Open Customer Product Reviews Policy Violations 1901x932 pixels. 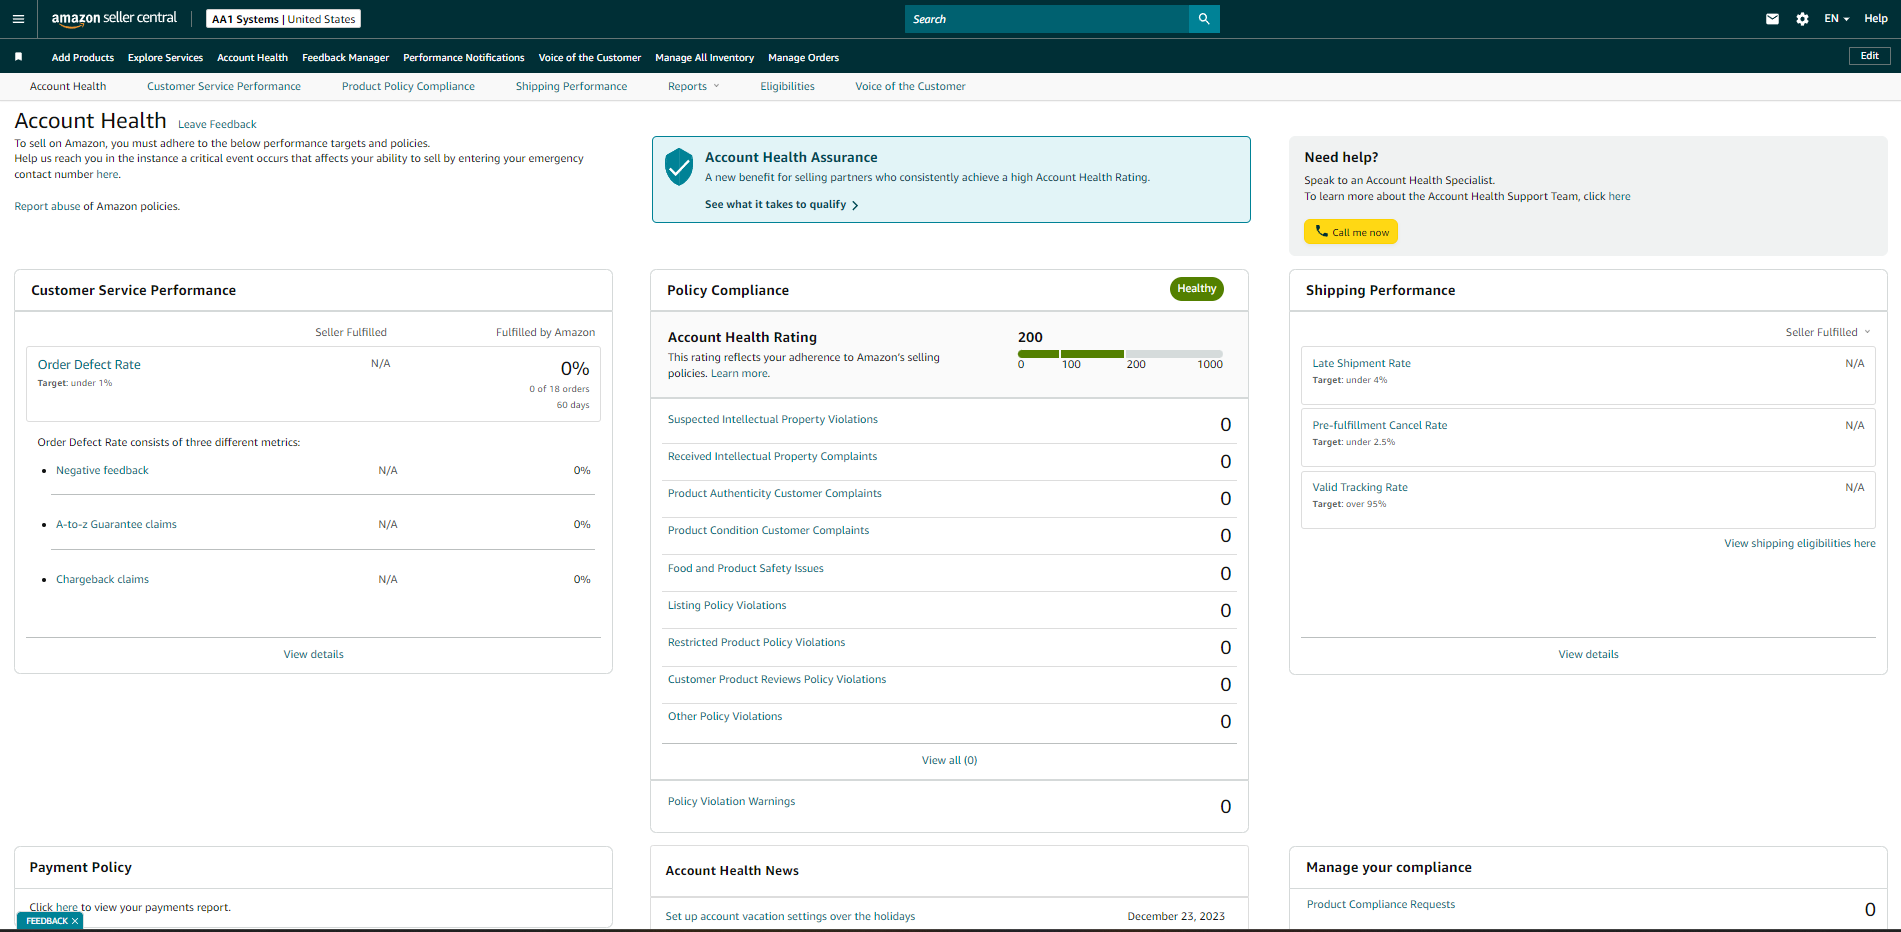(x=777, y=680)
